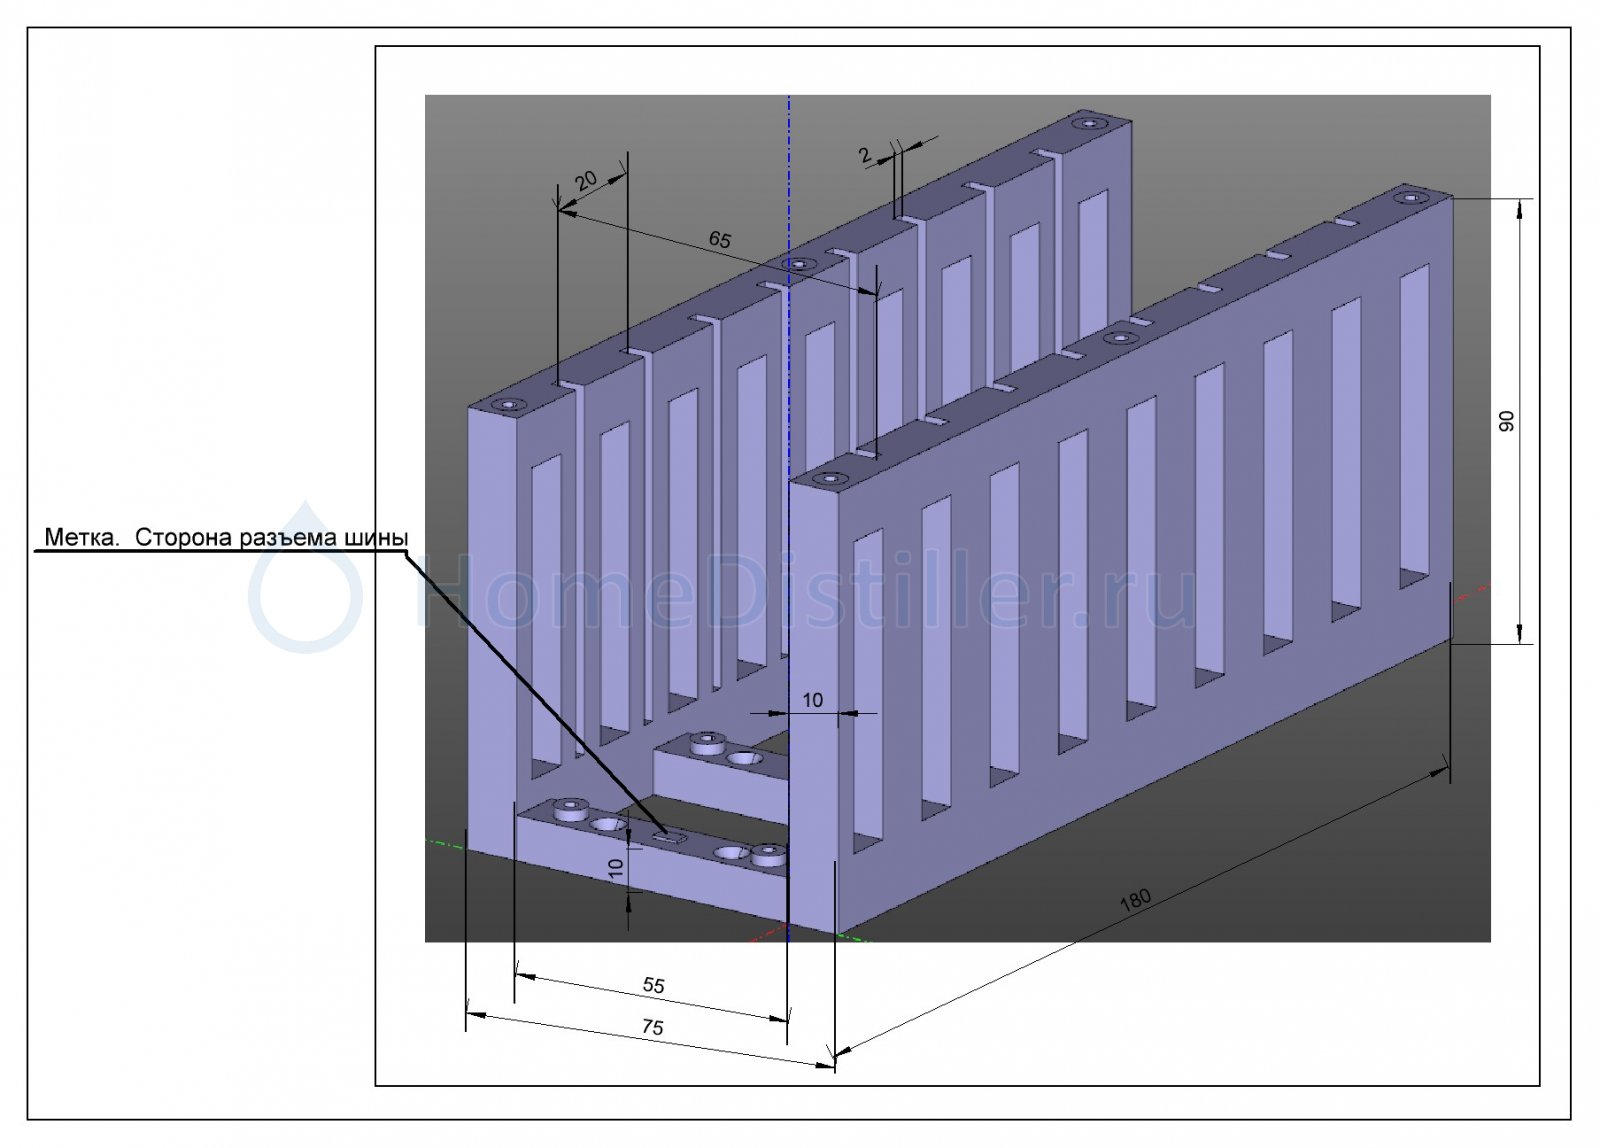
Task: Click the screw hole on right wall front corner
Action: 830,479
